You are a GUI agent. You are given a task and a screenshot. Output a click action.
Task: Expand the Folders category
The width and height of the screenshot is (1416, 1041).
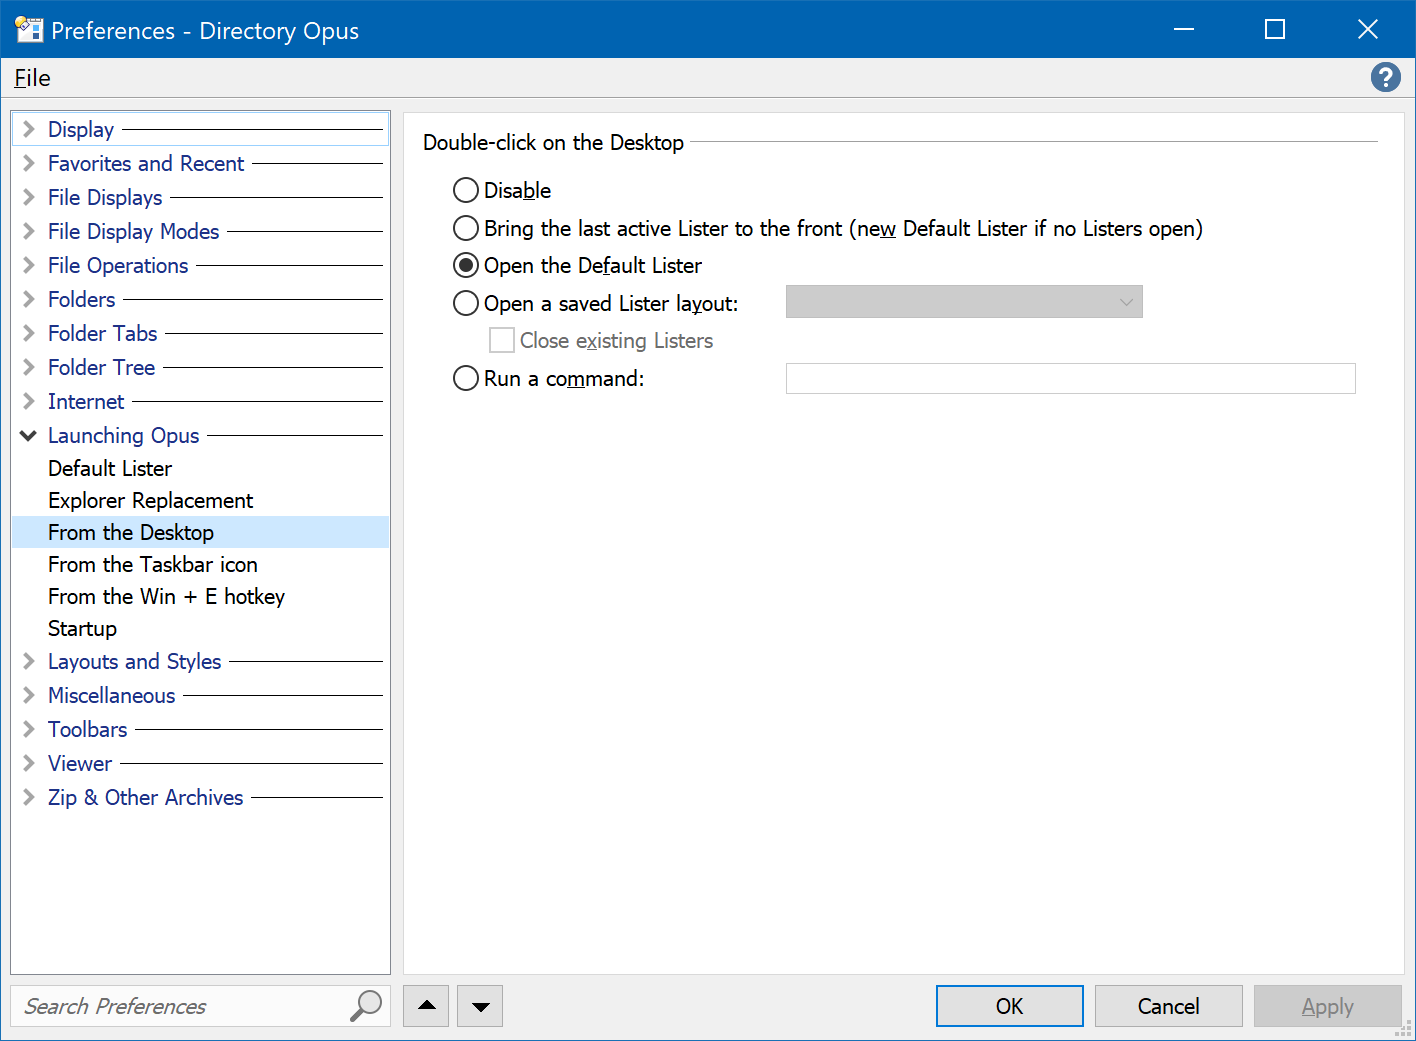coord(29,299)
